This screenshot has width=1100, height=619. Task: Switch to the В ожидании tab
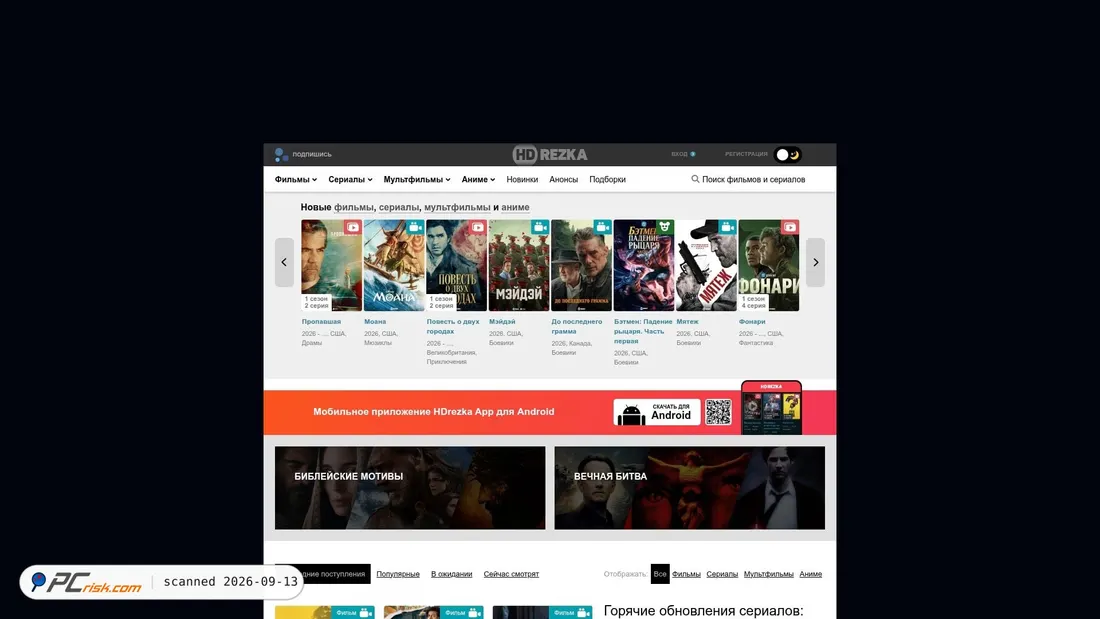coord(451,574)
